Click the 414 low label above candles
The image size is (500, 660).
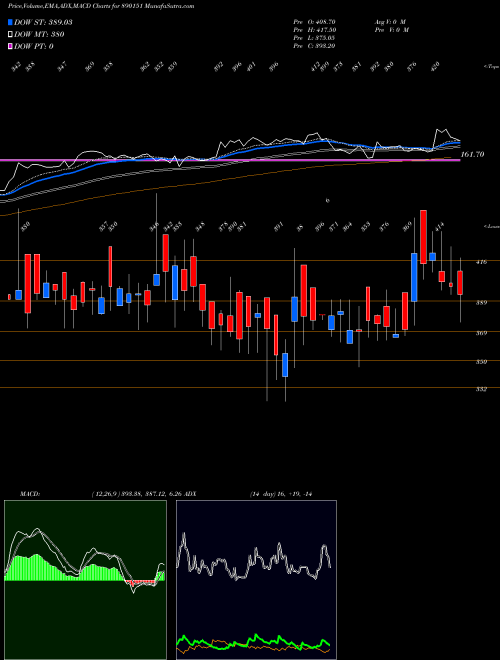[x=439, y=226]
